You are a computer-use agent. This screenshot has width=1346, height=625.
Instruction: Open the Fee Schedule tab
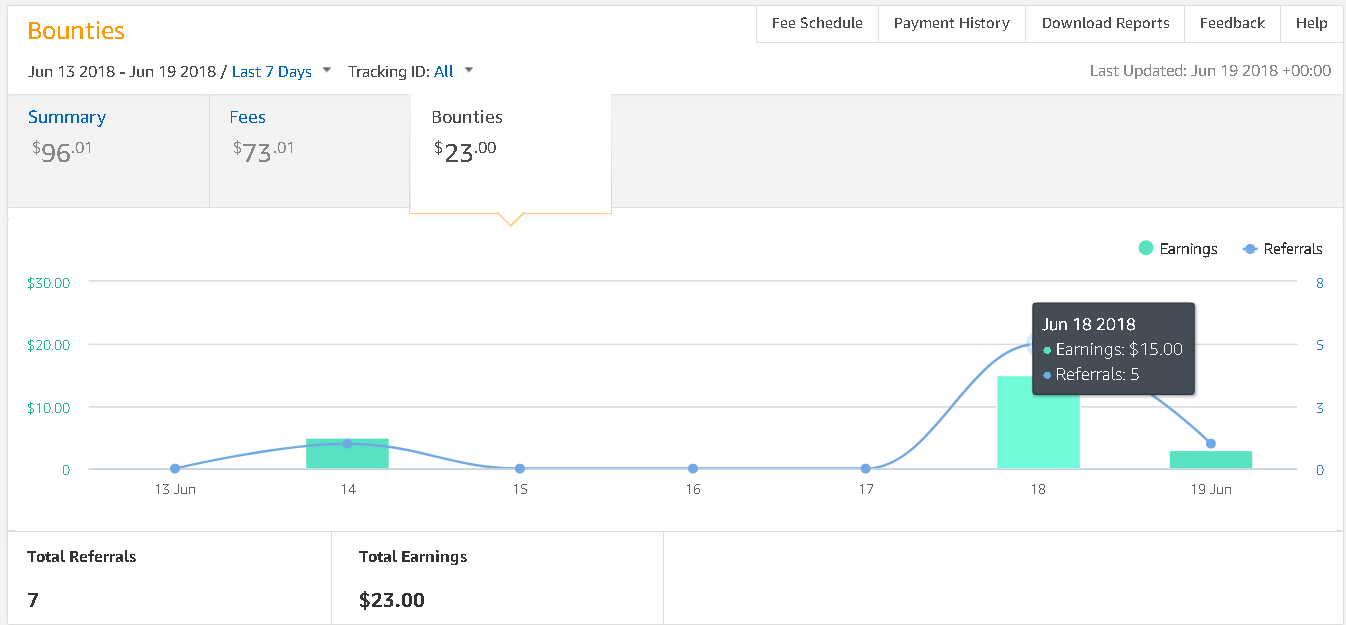817,23
